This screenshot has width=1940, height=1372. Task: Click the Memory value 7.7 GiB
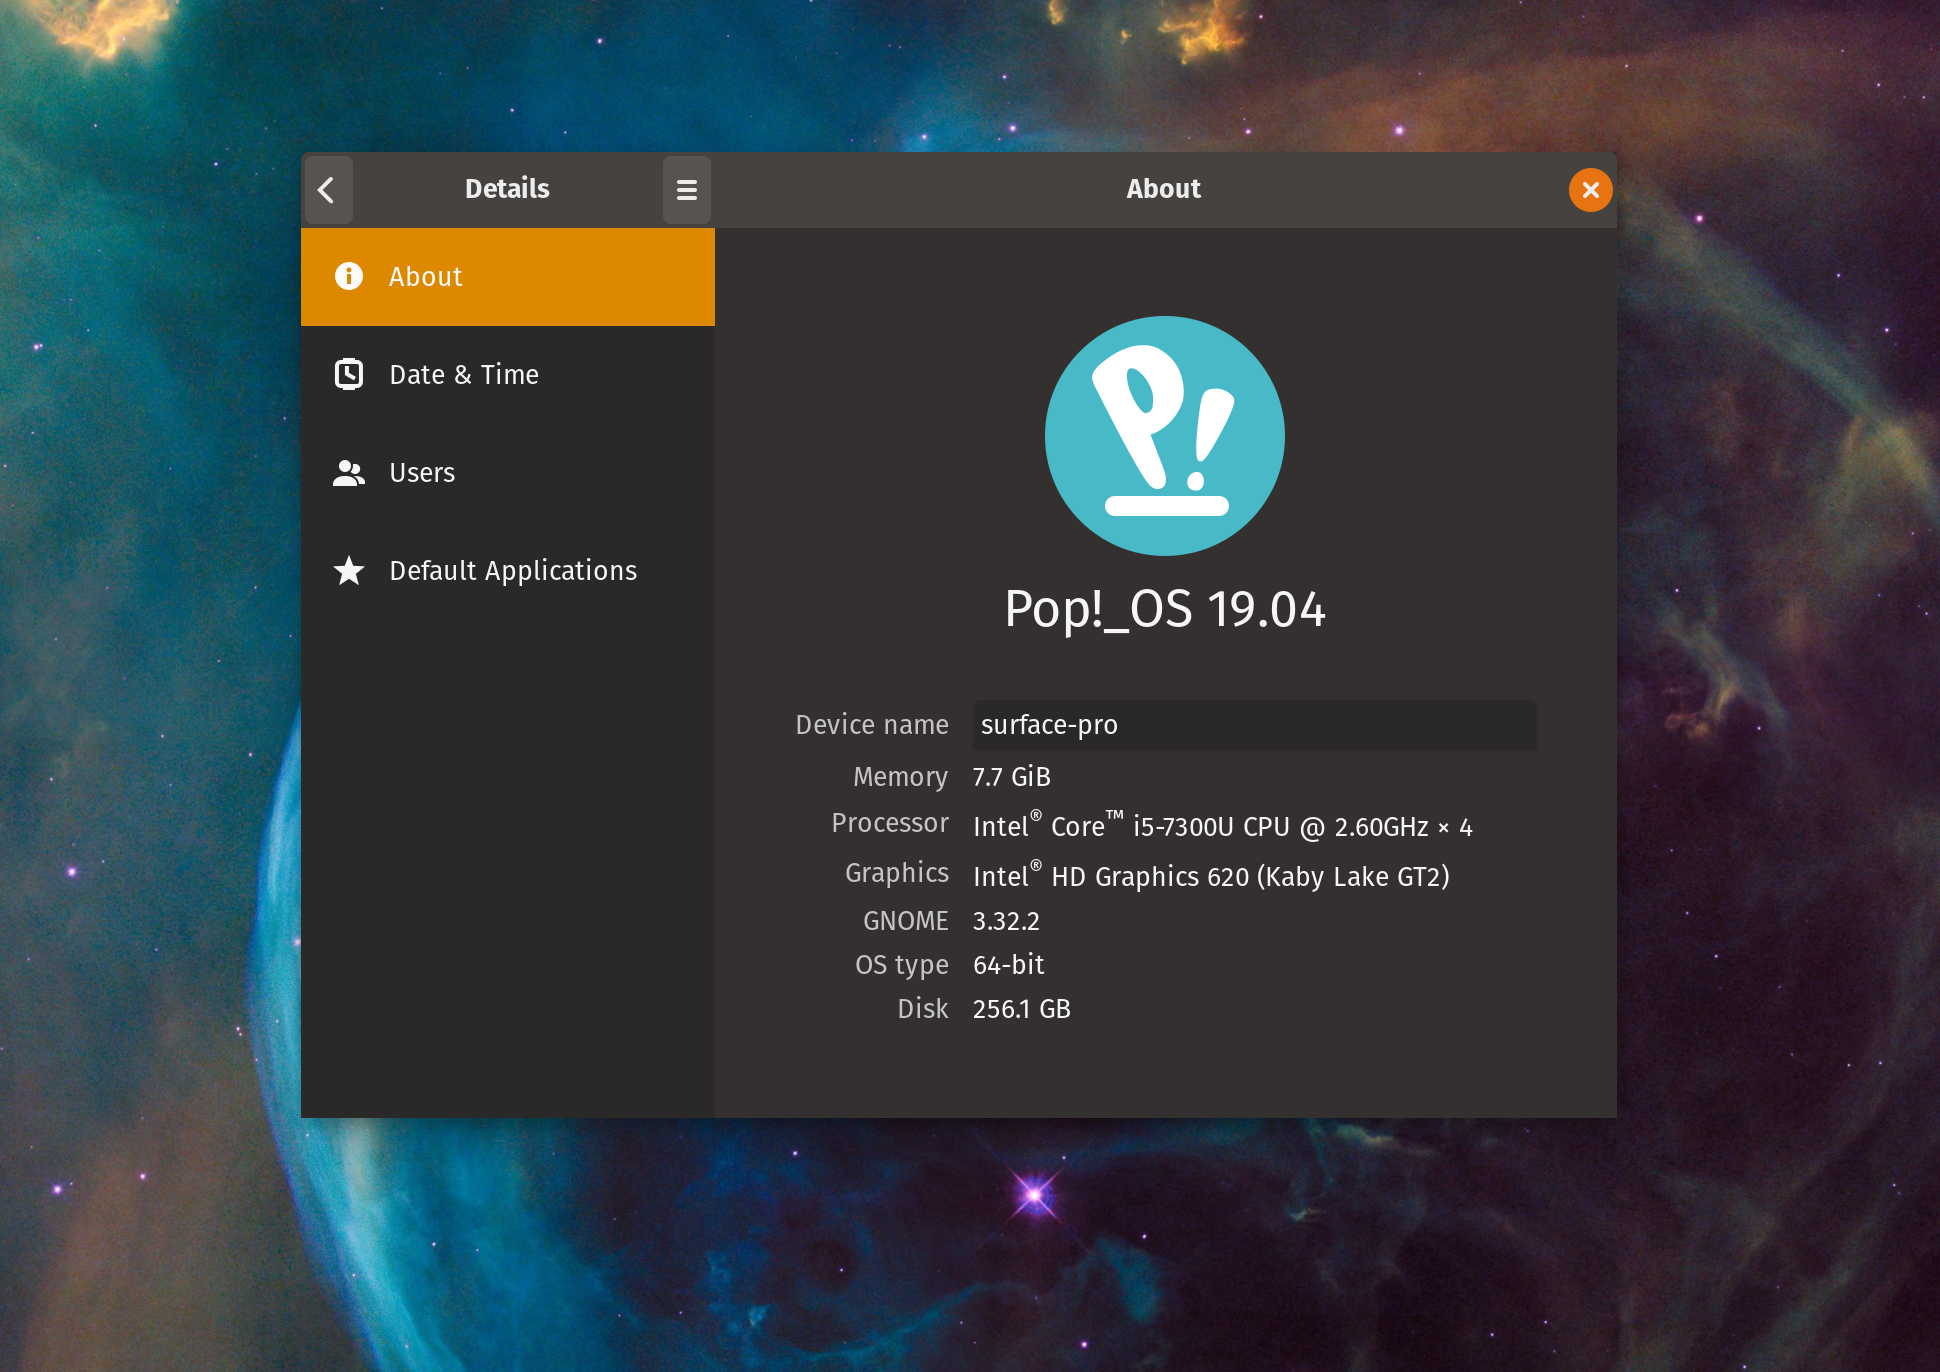tap(1011, 777)
